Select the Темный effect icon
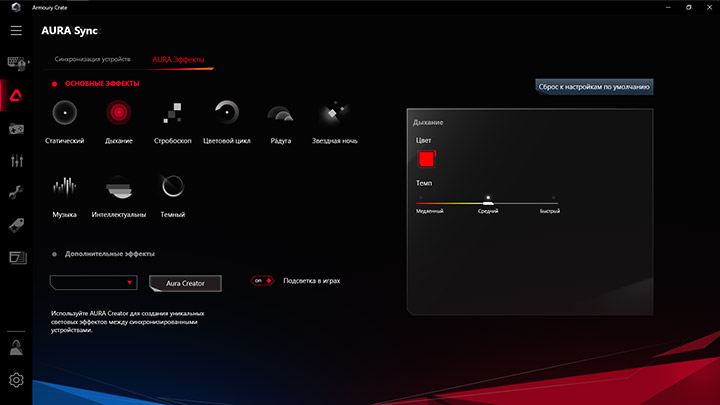Image resolution: width=720 pixels, height=405 pixels. point(173,186)
